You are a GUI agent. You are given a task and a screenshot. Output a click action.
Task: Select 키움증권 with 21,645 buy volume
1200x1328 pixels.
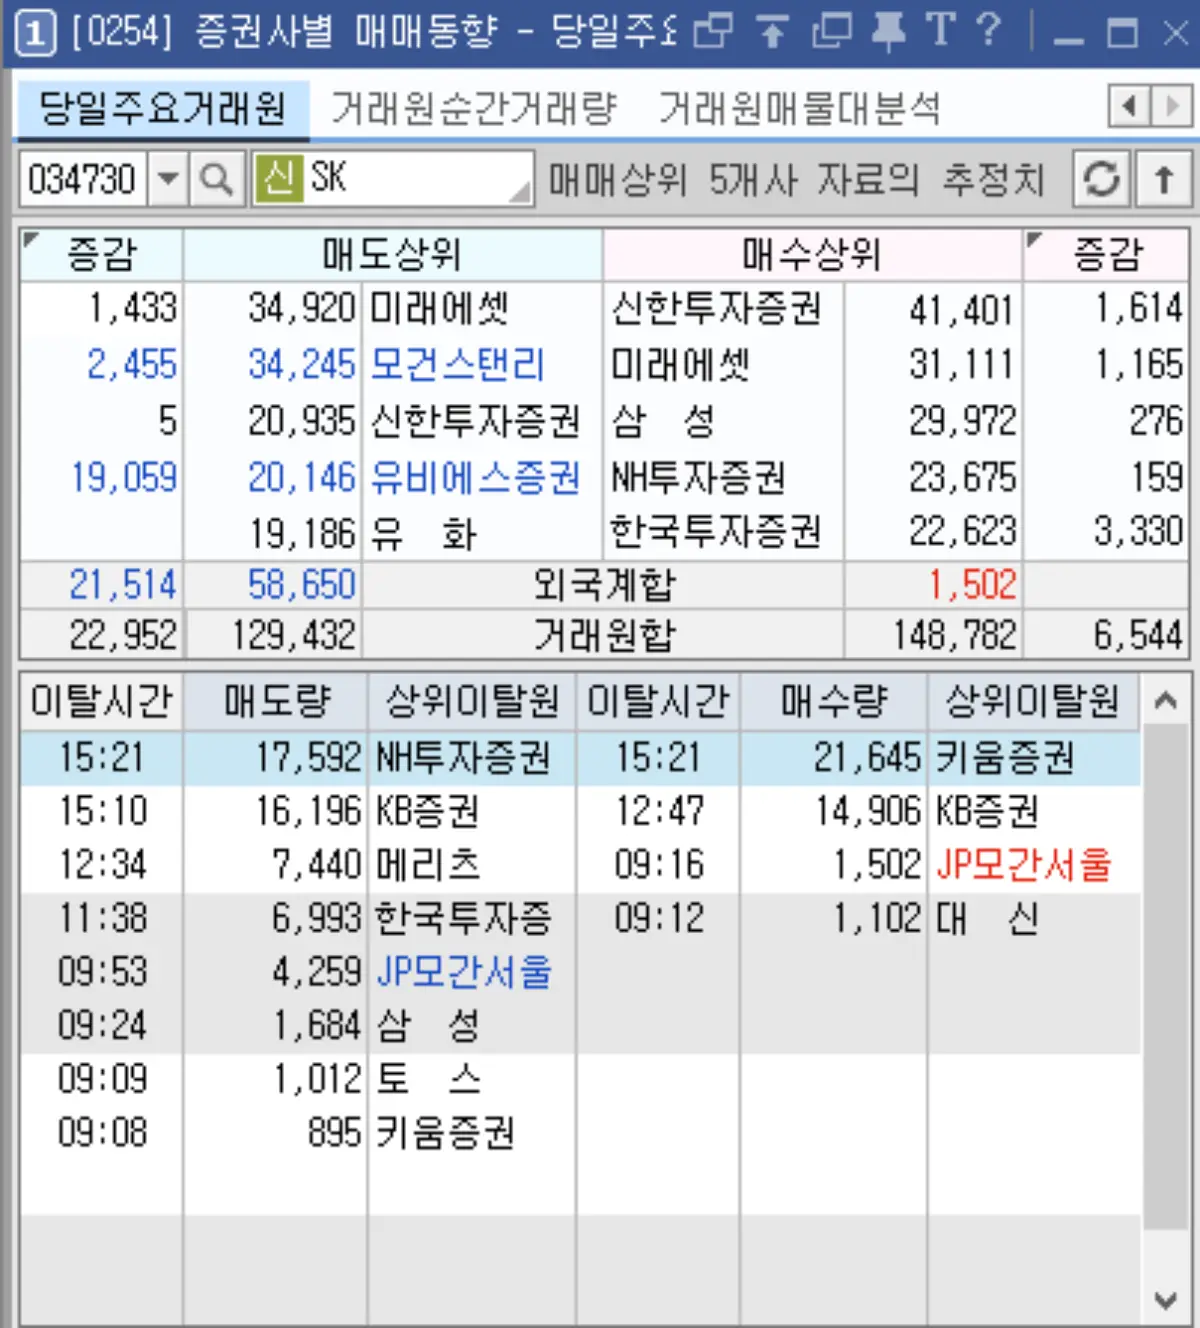1005,757
